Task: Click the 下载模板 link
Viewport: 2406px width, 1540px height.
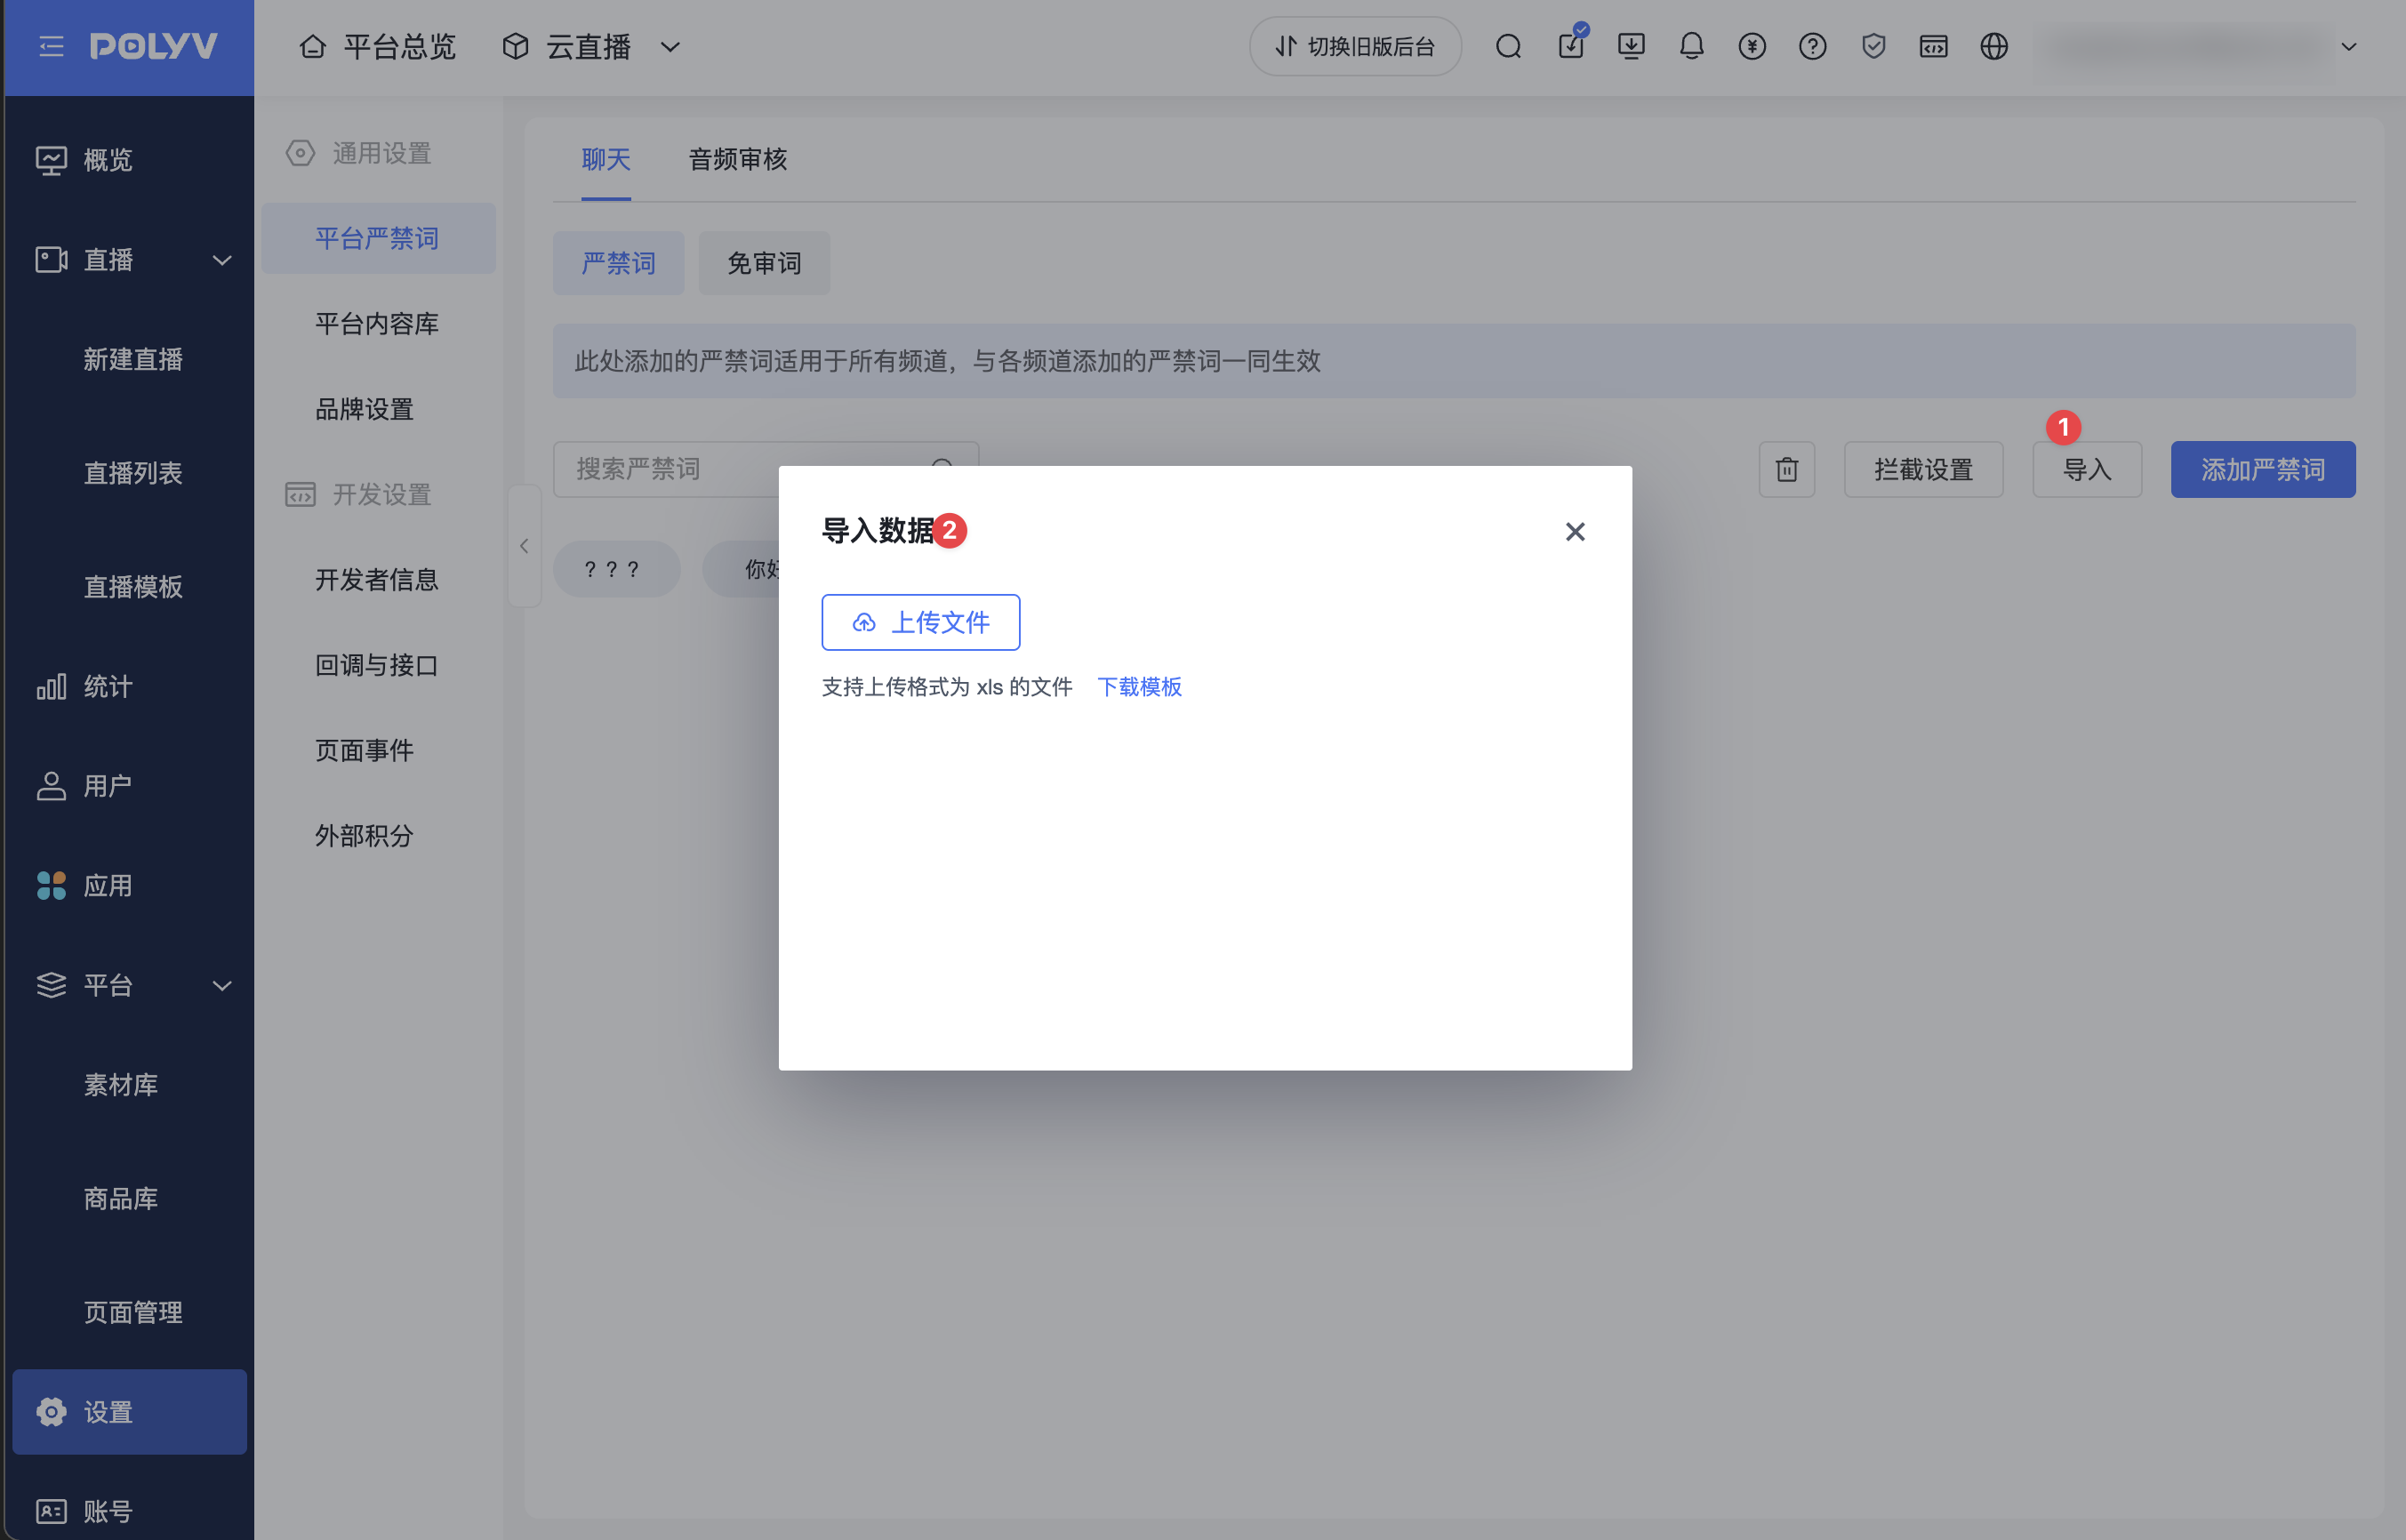Action: (1139, 687)
